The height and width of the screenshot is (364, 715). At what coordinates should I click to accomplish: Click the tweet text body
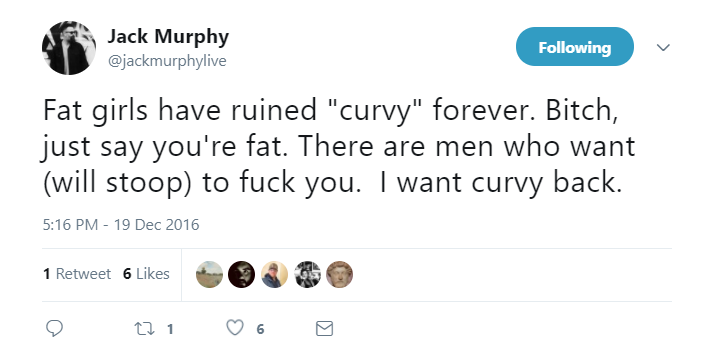pyautogui.click(x=339, y=146)
